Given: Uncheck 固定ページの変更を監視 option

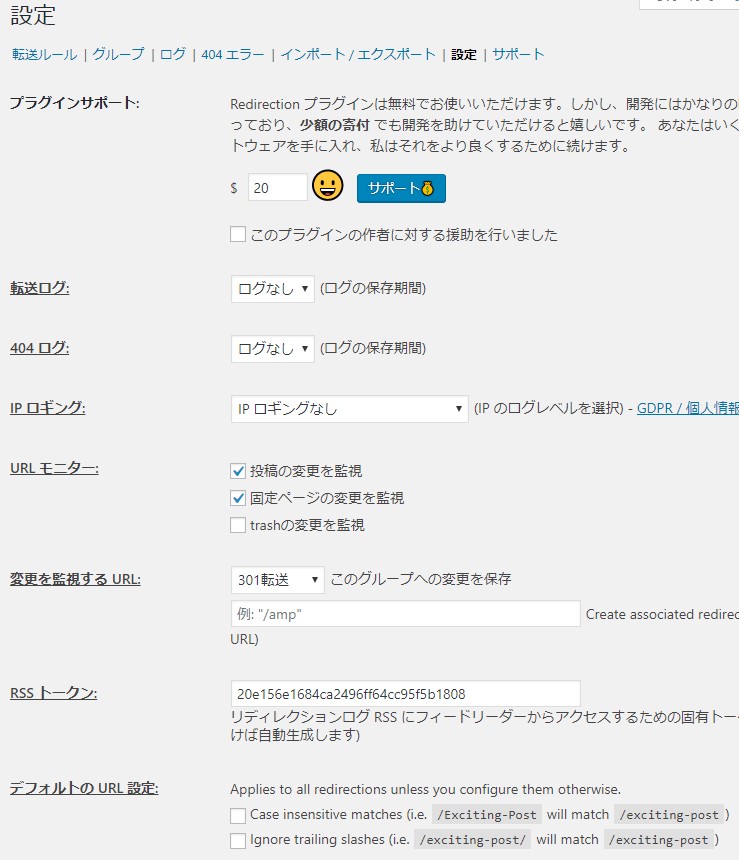Looking at the screenshot, I should click(238, 498).
